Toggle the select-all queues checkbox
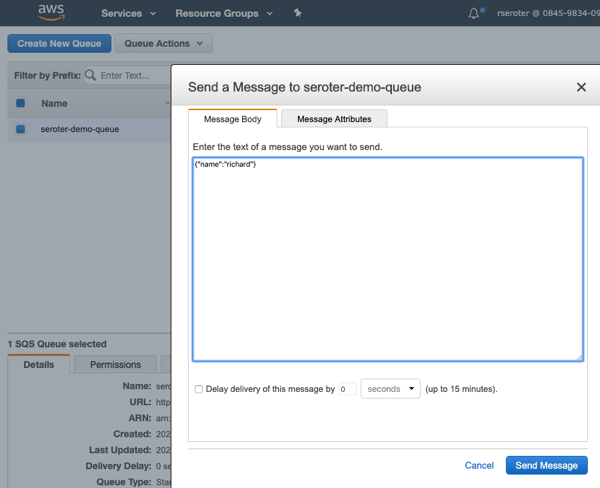The image size is (600, 488). [21, 103]
